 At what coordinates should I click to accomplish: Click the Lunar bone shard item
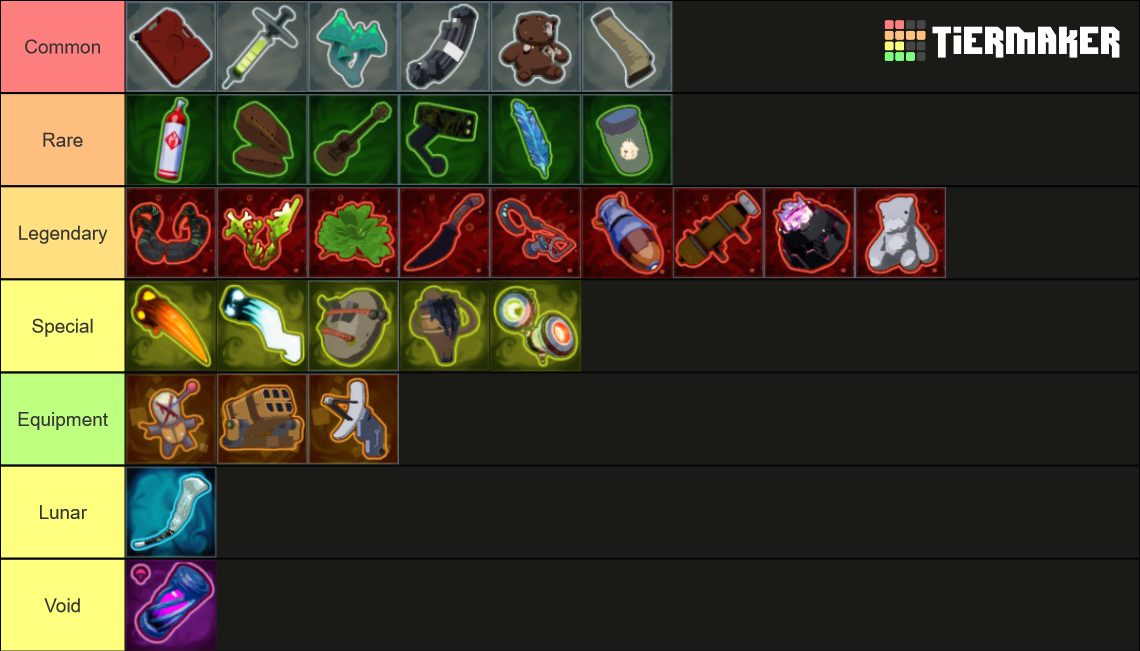(x=171, y=512)
